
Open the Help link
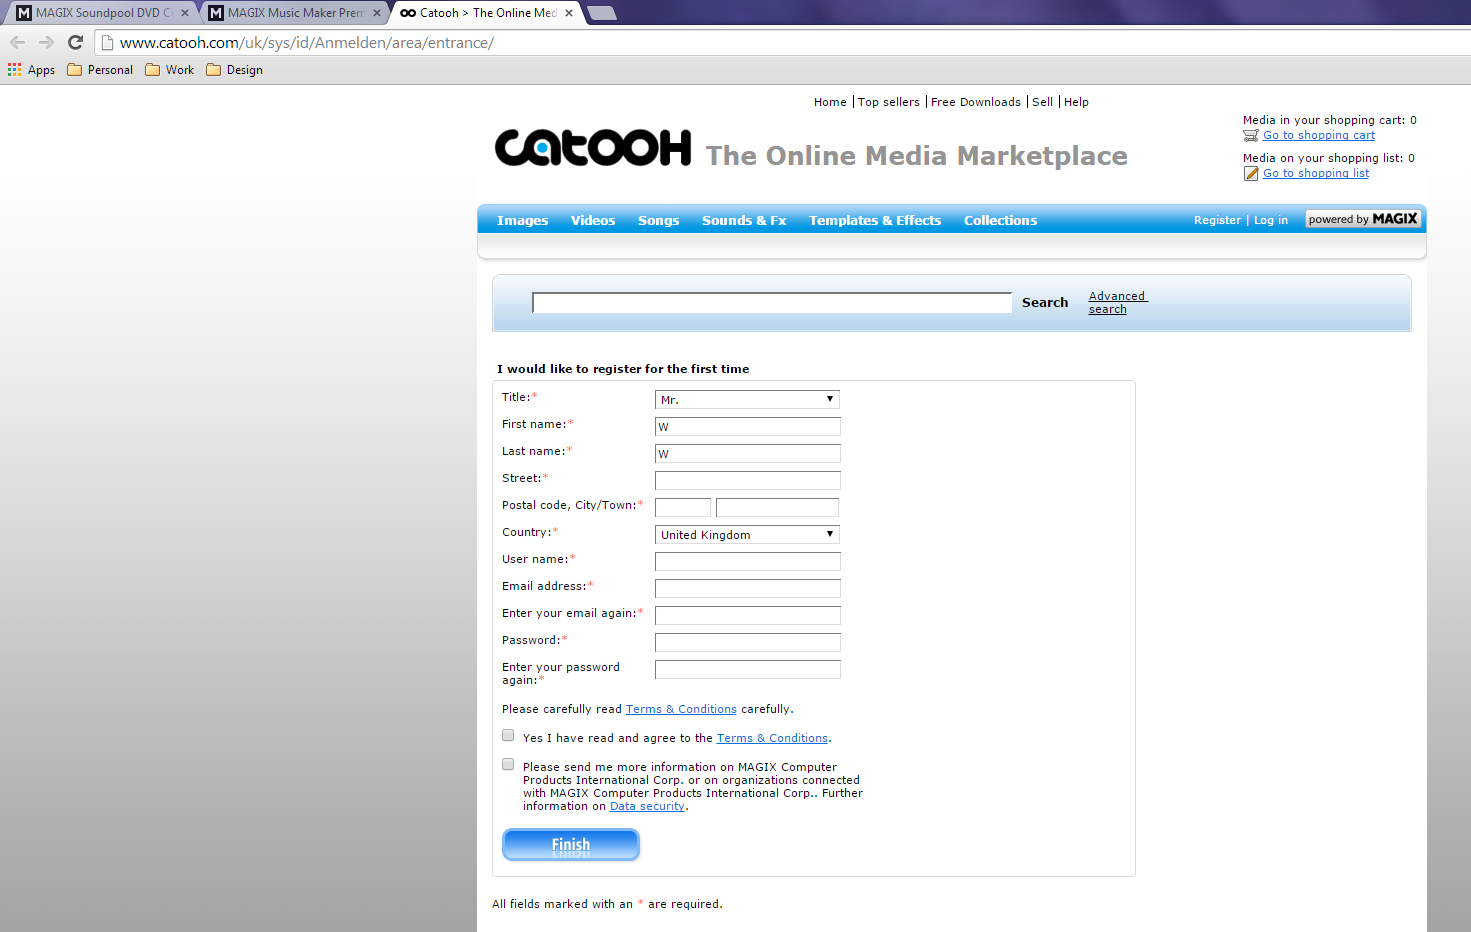(1076, 102)
